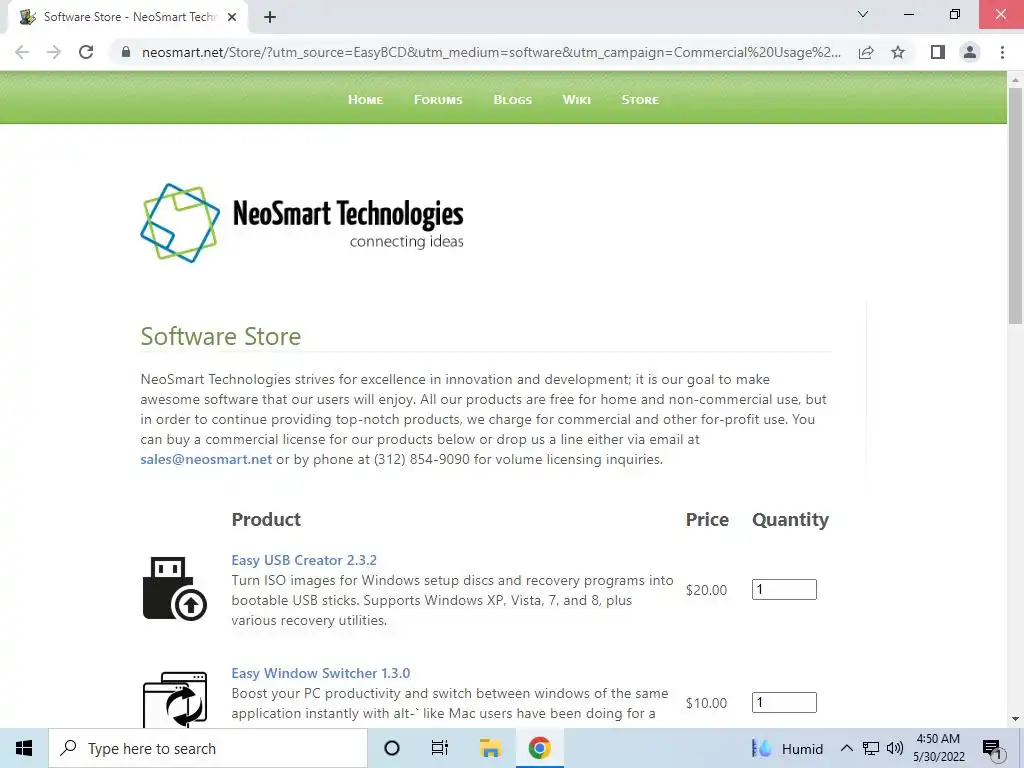Open the tab search chevron
This screenshot has width=1024, height=768.
[863, 14]
